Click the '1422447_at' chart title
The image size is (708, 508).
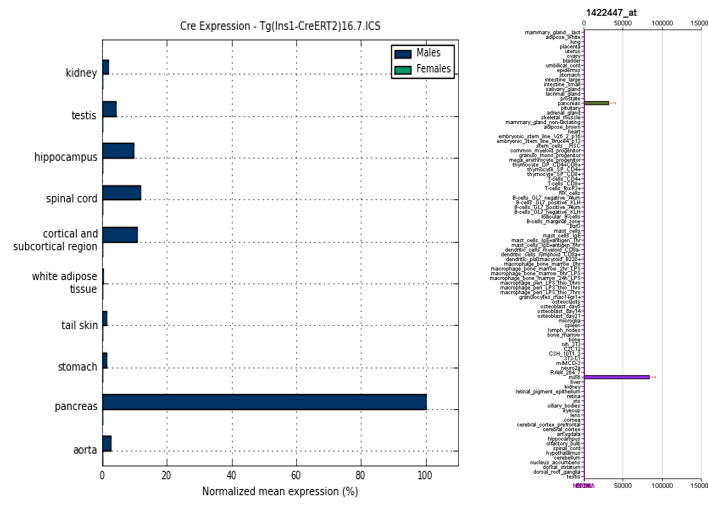pos(611,13)
